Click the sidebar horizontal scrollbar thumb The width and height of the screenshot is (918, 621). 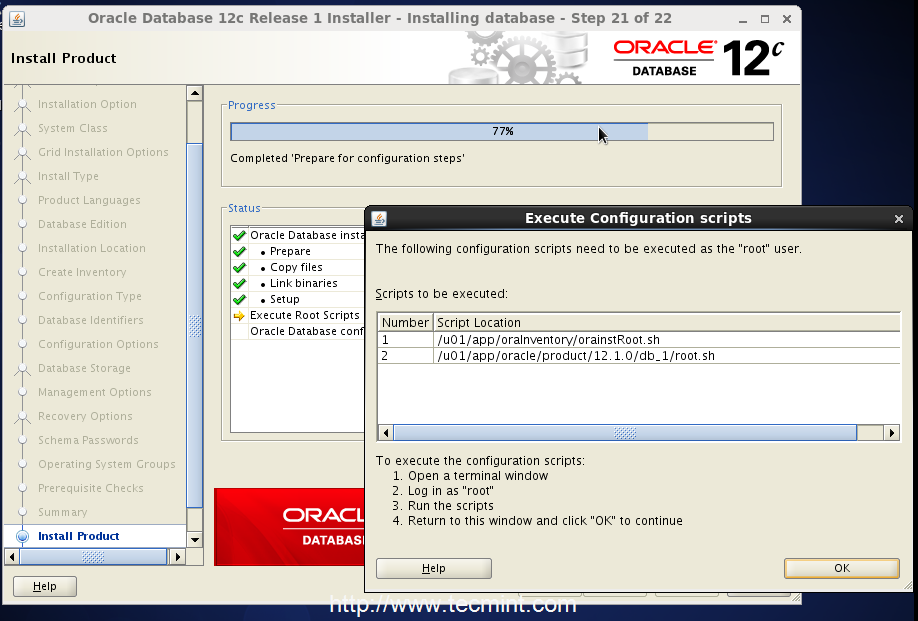[93, 557]
